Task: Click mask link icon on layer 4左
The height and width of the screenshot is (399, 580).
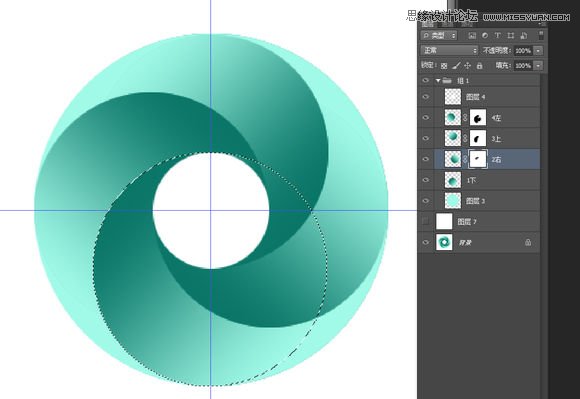Action: pyautogui.click(x=465, y=118)
